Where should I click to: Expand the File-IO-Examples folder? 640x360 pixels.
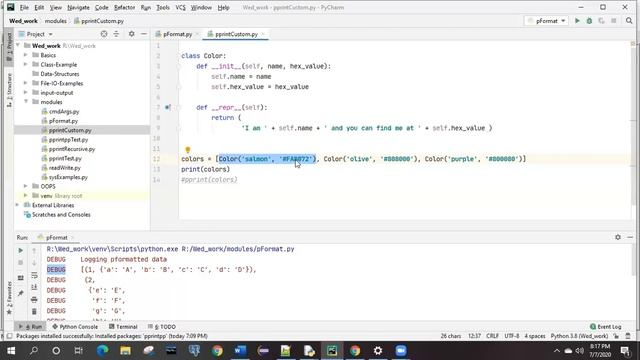[x=26, y=83]
